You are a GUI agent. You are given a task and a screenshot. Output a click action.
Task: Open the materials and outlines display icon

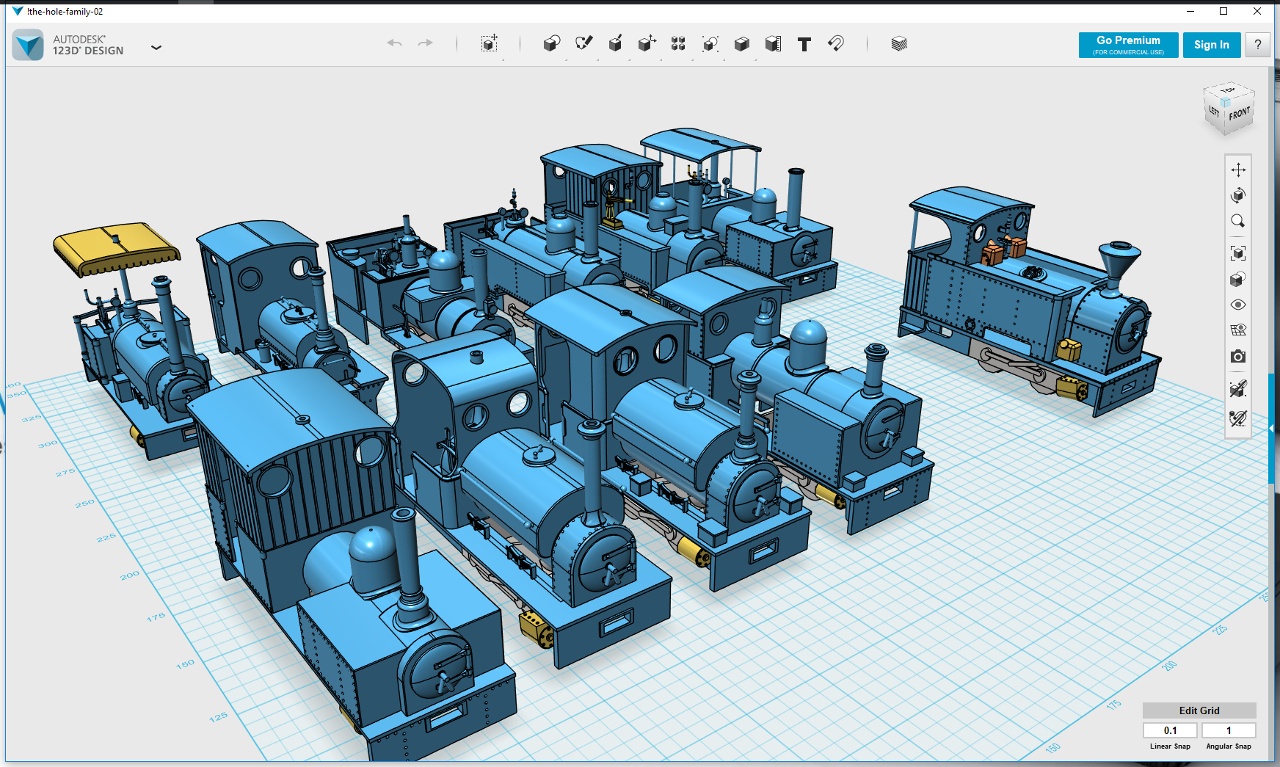click(x=1238, y=279)
